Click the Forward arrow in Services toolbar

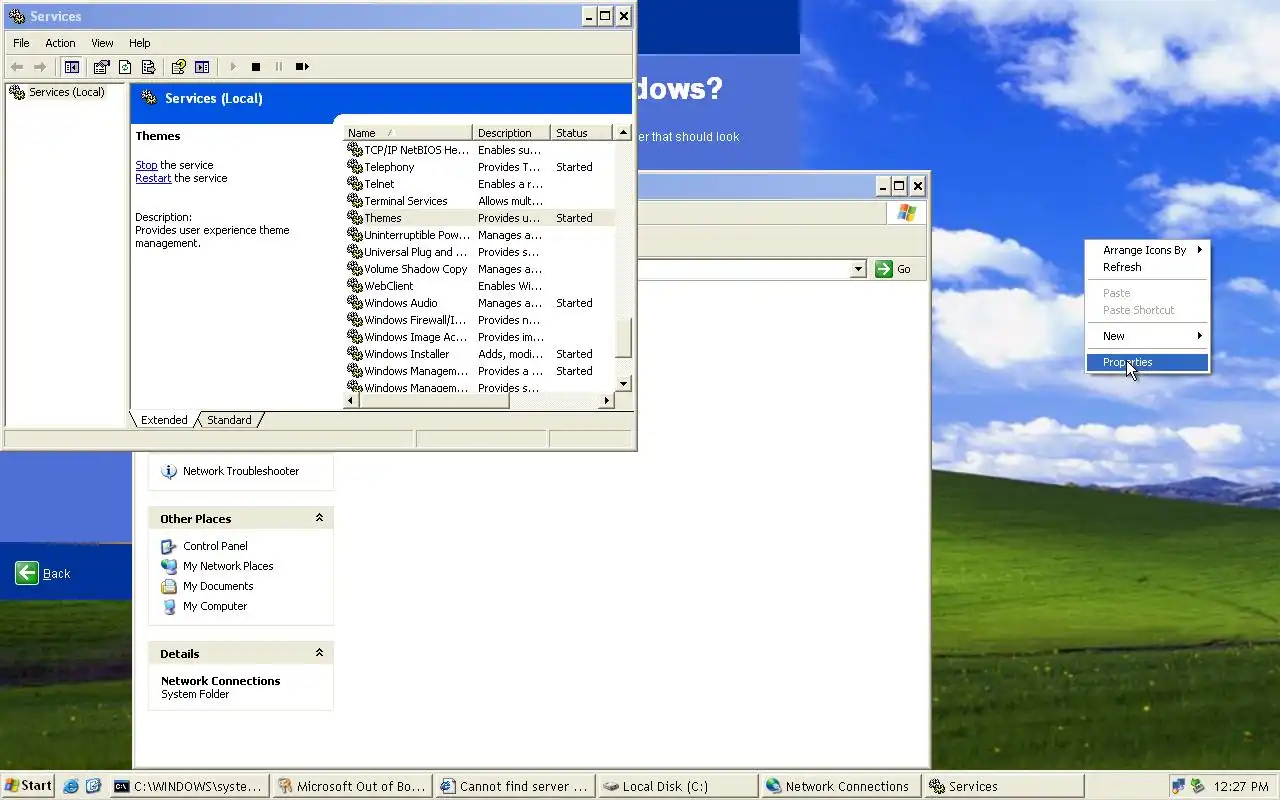coord(40,67)
